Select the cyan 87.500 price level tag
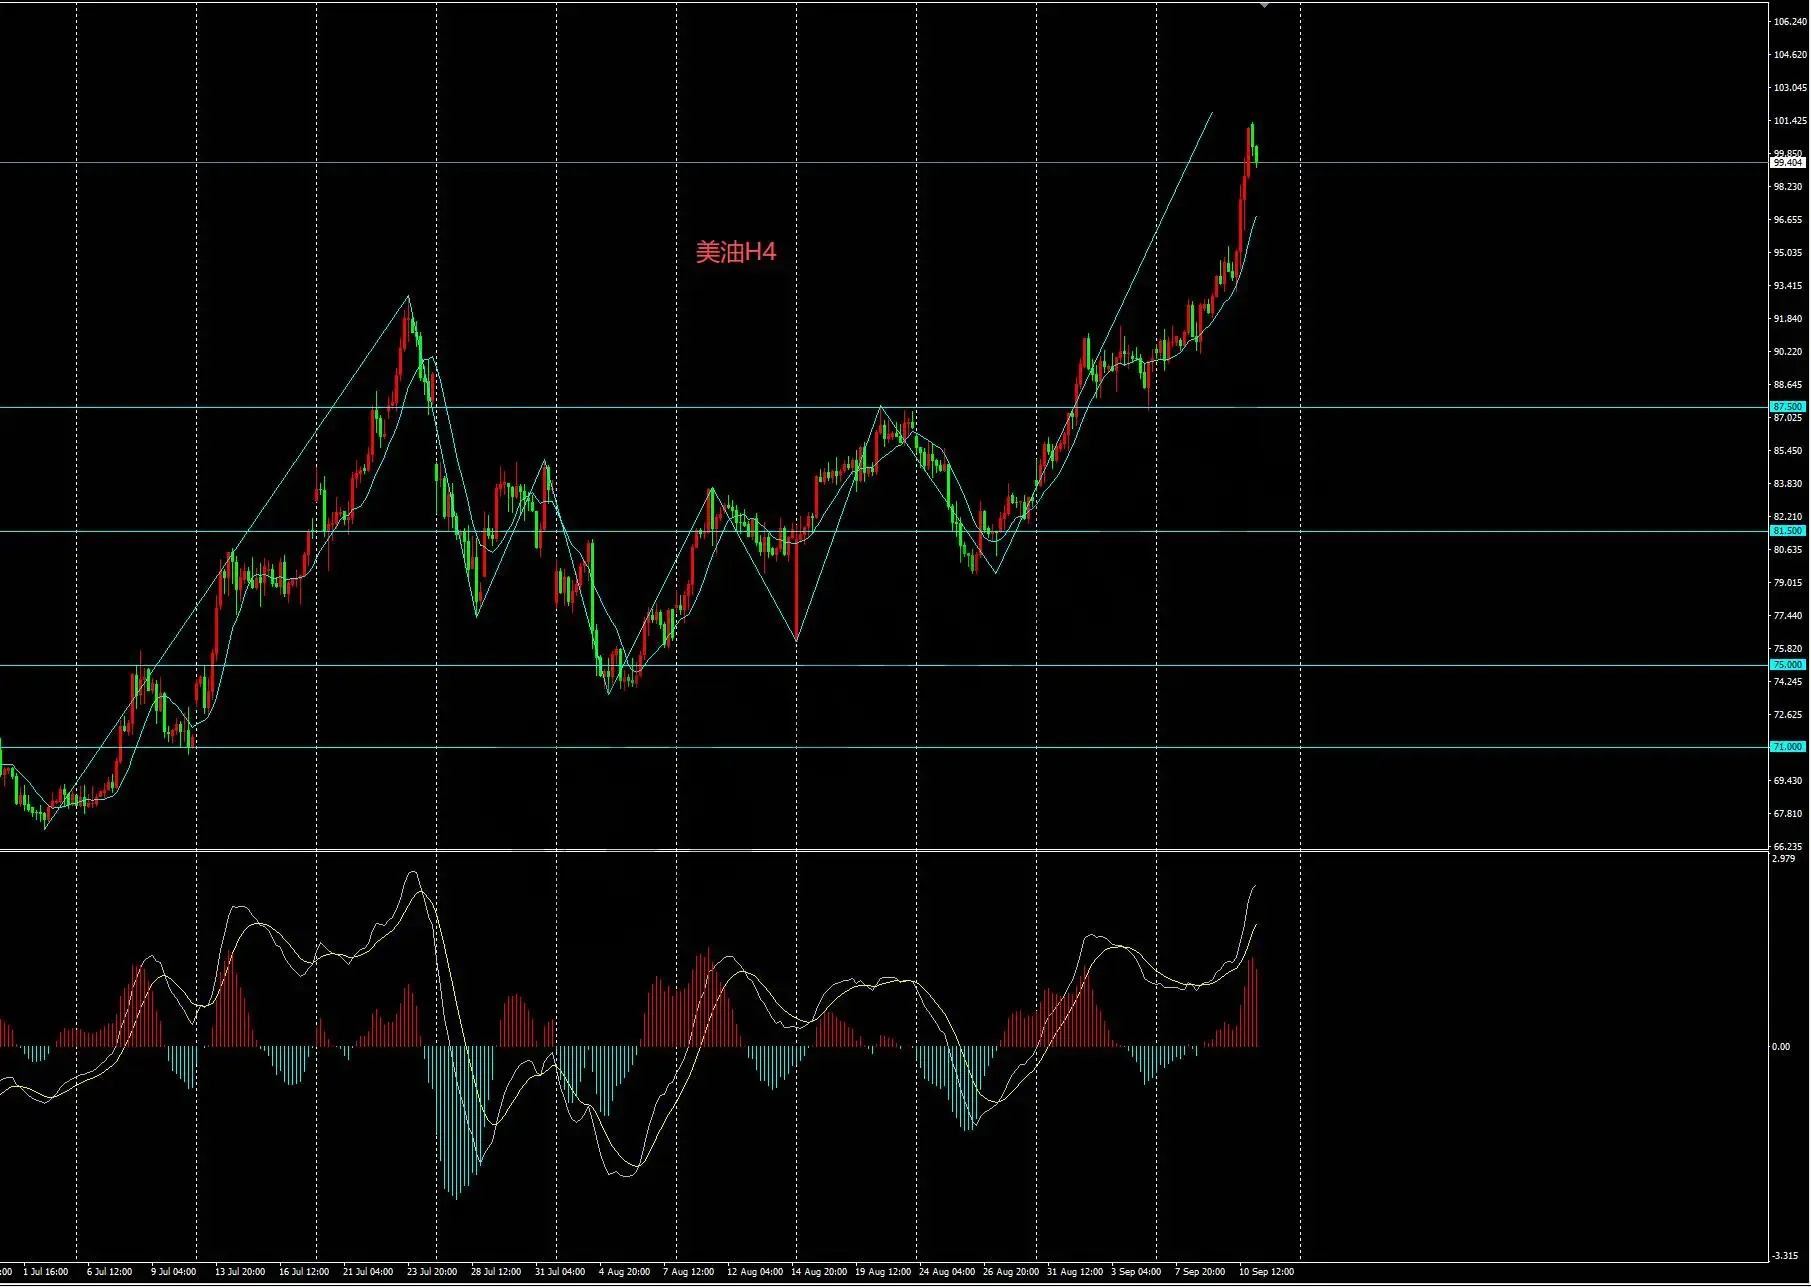Viewport: 1811px width, 1287px height. [x=1788, y=407]
